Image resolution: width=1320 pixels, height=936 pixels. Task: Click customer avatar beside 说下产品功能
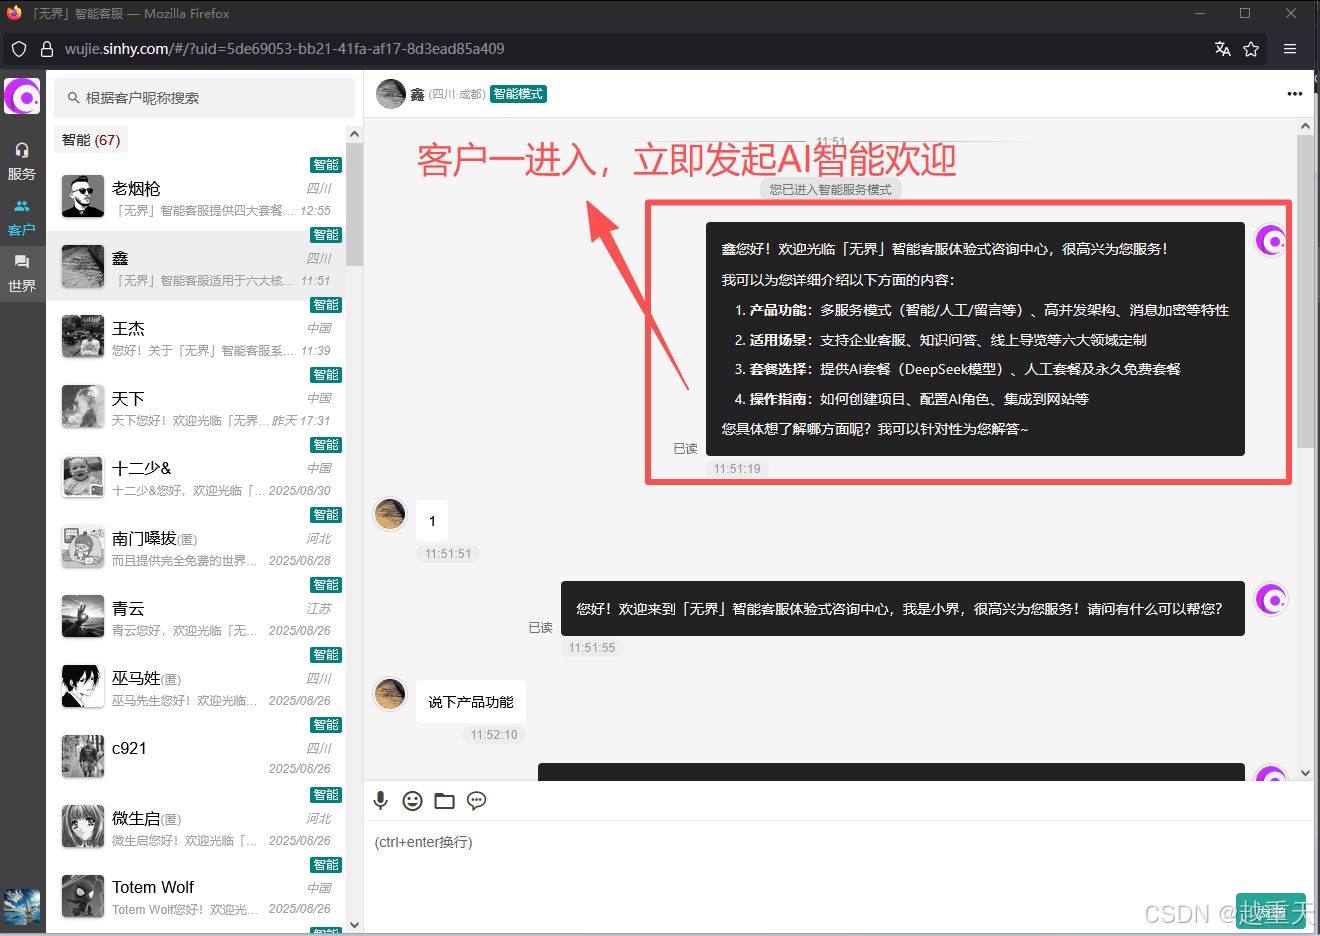click(x=389, y=693)
